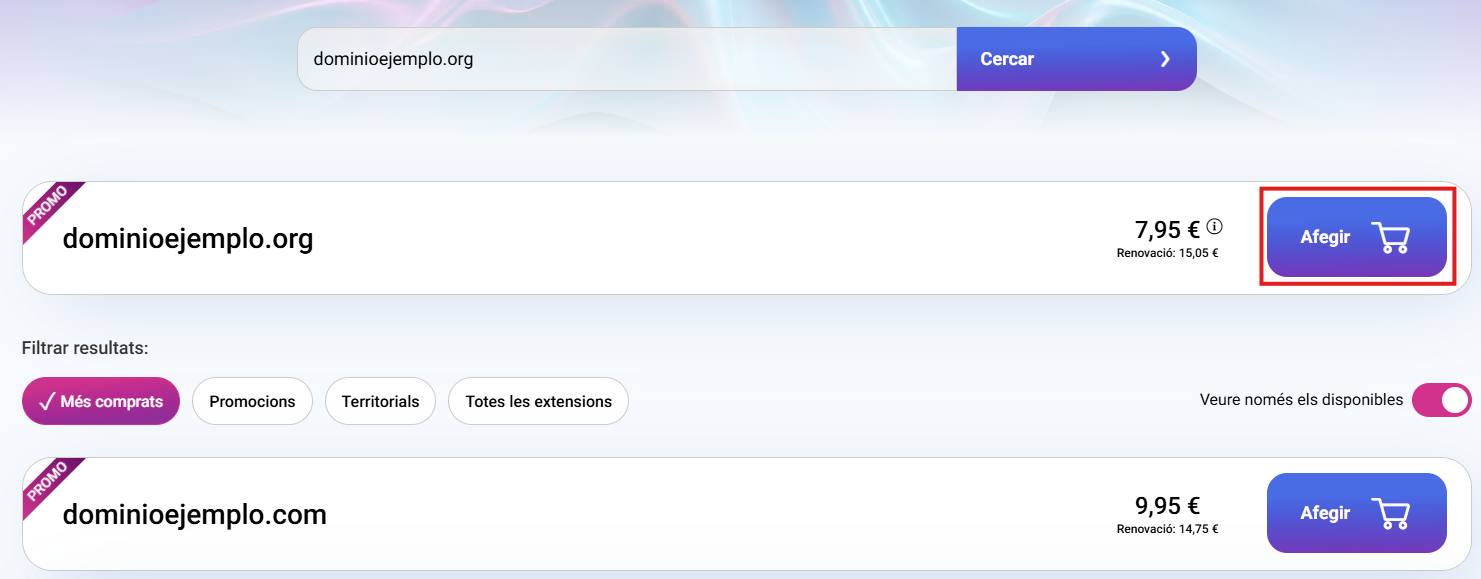Click the cart icon for dominioejemplo.org
The image size is (1481, 579).
pyautogui.click(x=1391, y=238)
